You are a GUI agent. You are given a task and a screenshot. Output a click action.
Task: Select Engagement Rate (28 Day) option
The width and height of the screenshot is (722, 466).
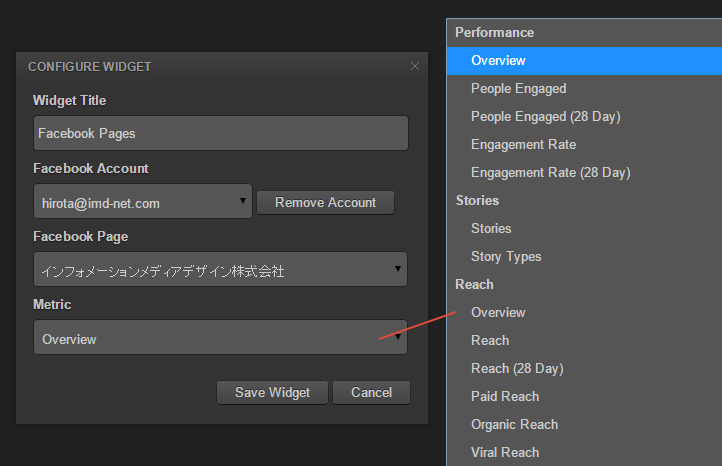click(584, 173)
